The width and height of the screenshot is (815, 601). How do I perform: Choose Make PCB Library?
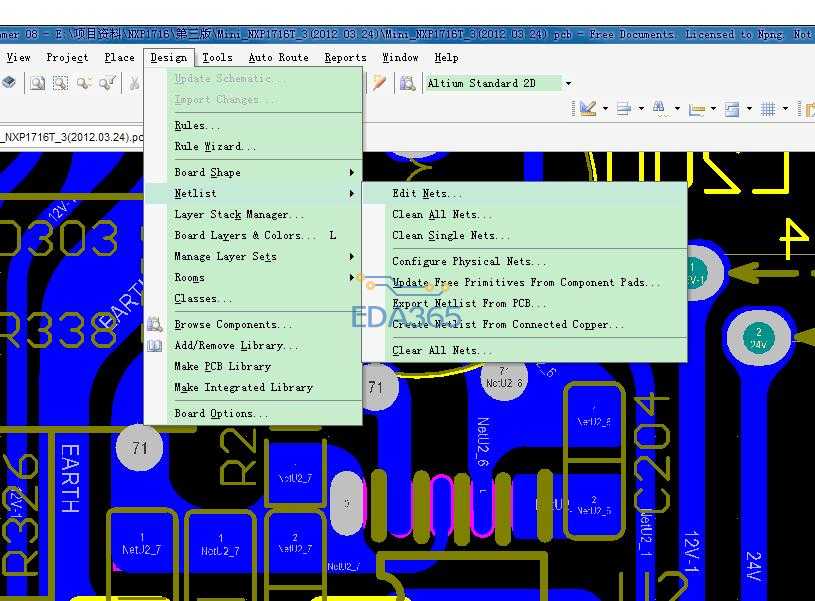(x=254, y=366)
